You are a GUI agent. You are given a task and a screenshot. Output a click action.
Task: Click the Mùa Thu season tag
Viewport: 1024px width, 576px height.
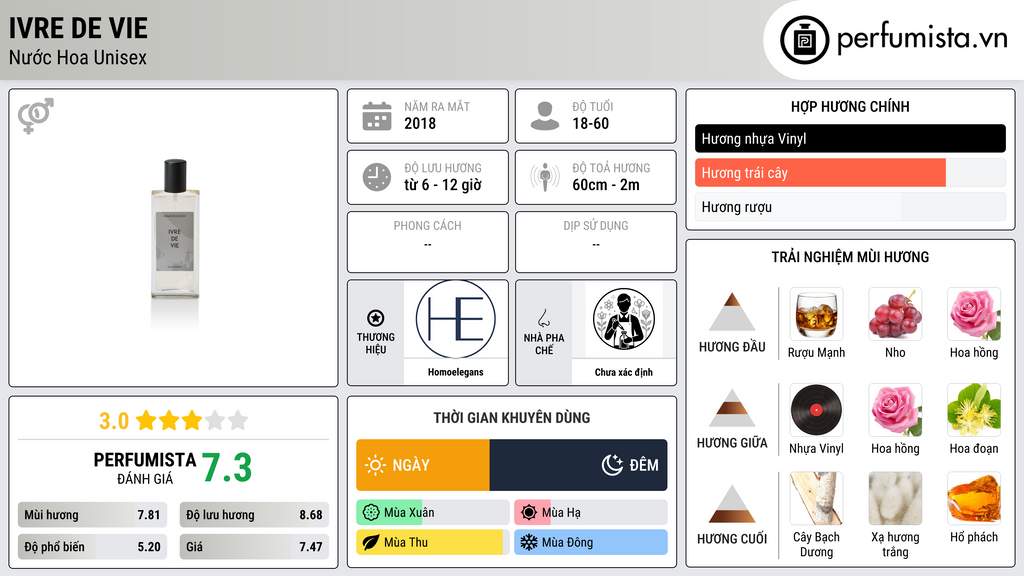[433, 542]
